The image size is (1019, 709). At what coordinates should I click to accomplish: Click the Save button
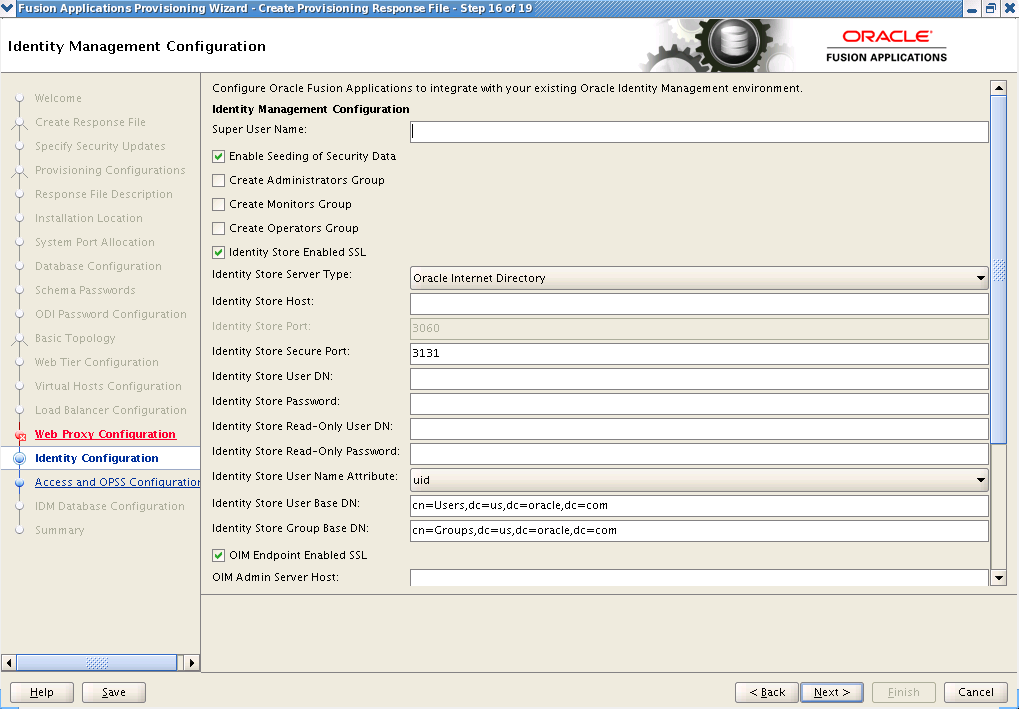click(x=114, y=693)
